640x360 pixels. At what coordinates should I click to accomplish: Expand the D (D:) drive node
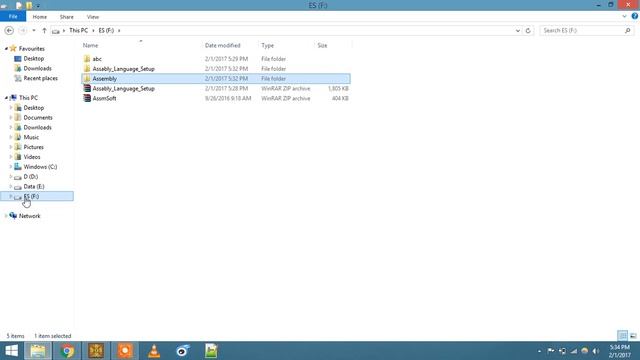point(11,177)
